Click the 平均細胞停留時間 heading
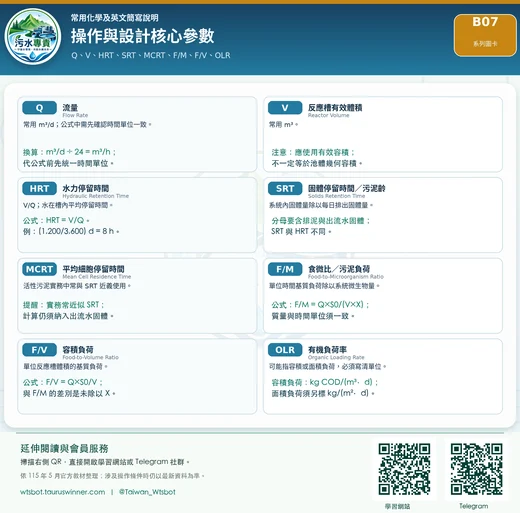 coord(93,269)
